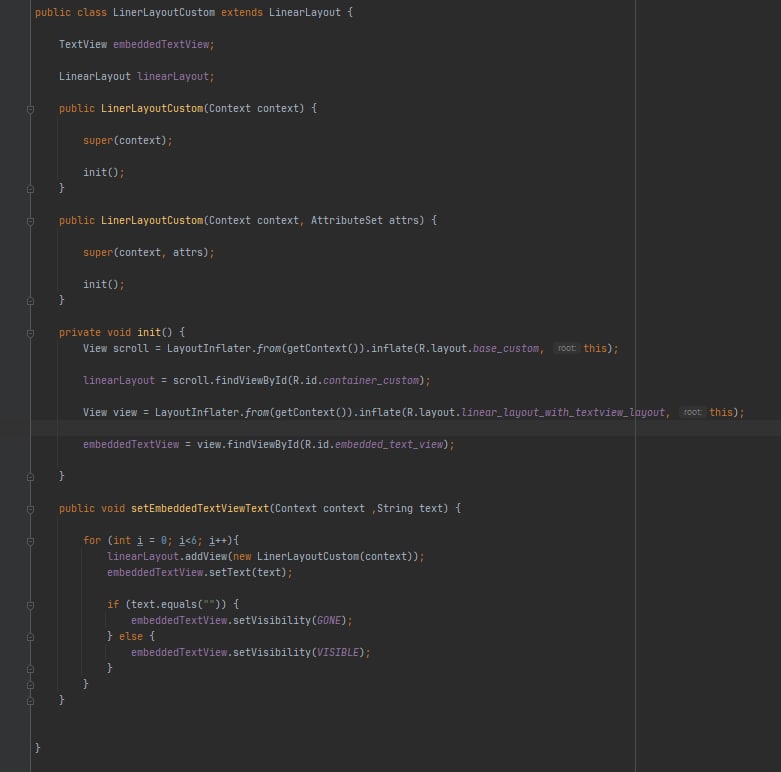The image size is (781, 772).
Task: Click the class's final closing brace
Action: 37,748
